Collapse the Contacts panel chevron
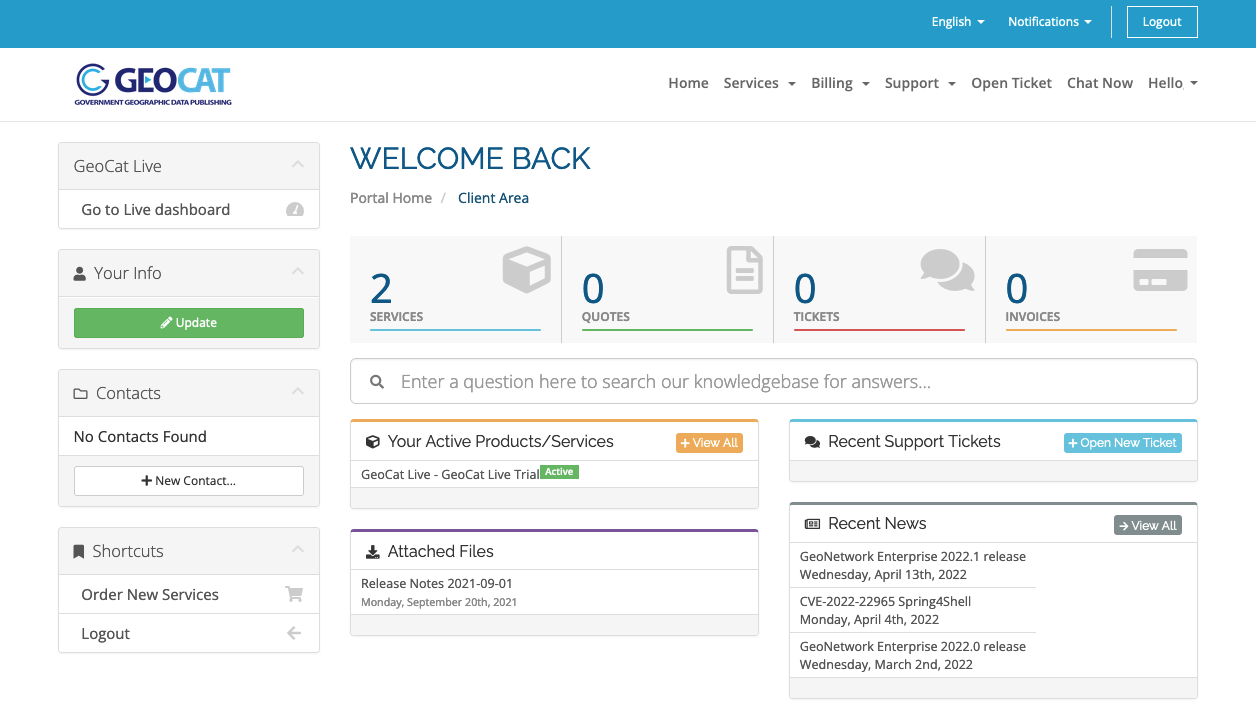The width and height of the screenshot is (1256, 720). [x=297, y=392]
